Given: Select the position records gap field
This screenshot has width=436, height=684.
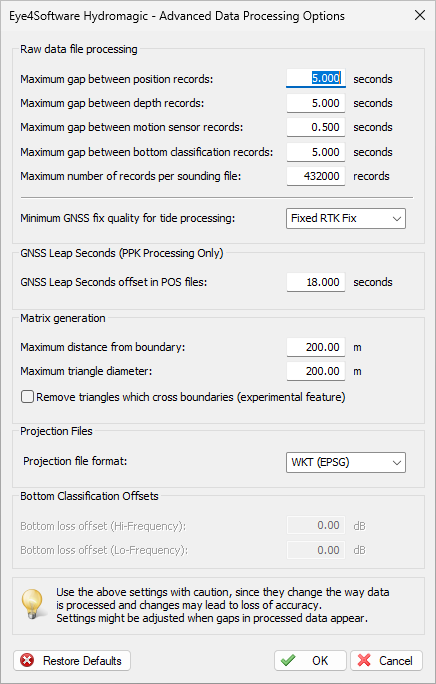Looking at the screenshot, I should [316, 79].
